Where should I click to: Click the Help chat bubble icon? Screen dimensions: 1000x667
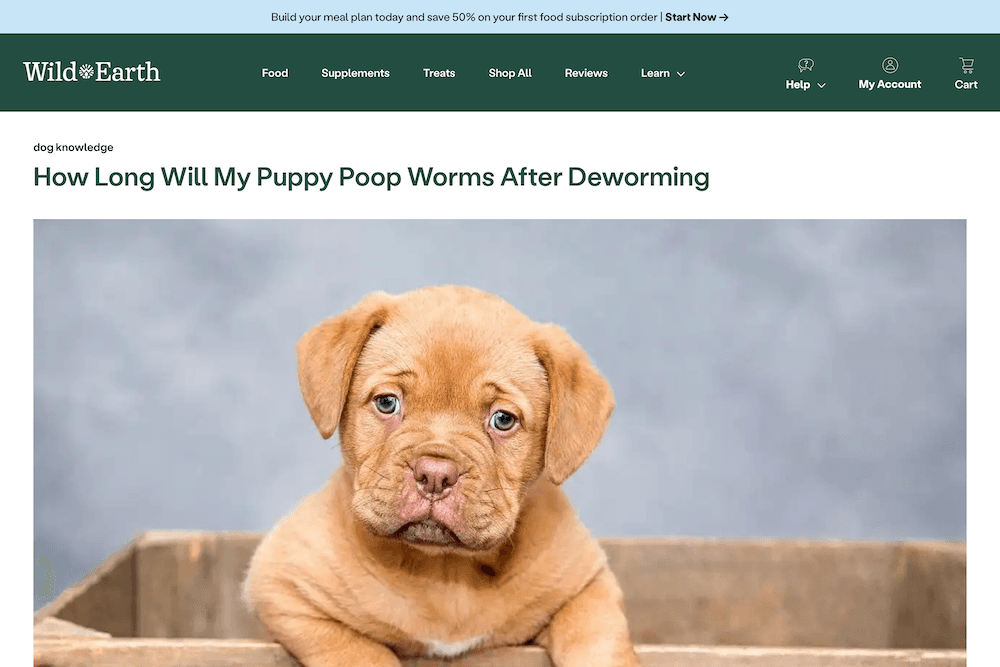(805, 65)
